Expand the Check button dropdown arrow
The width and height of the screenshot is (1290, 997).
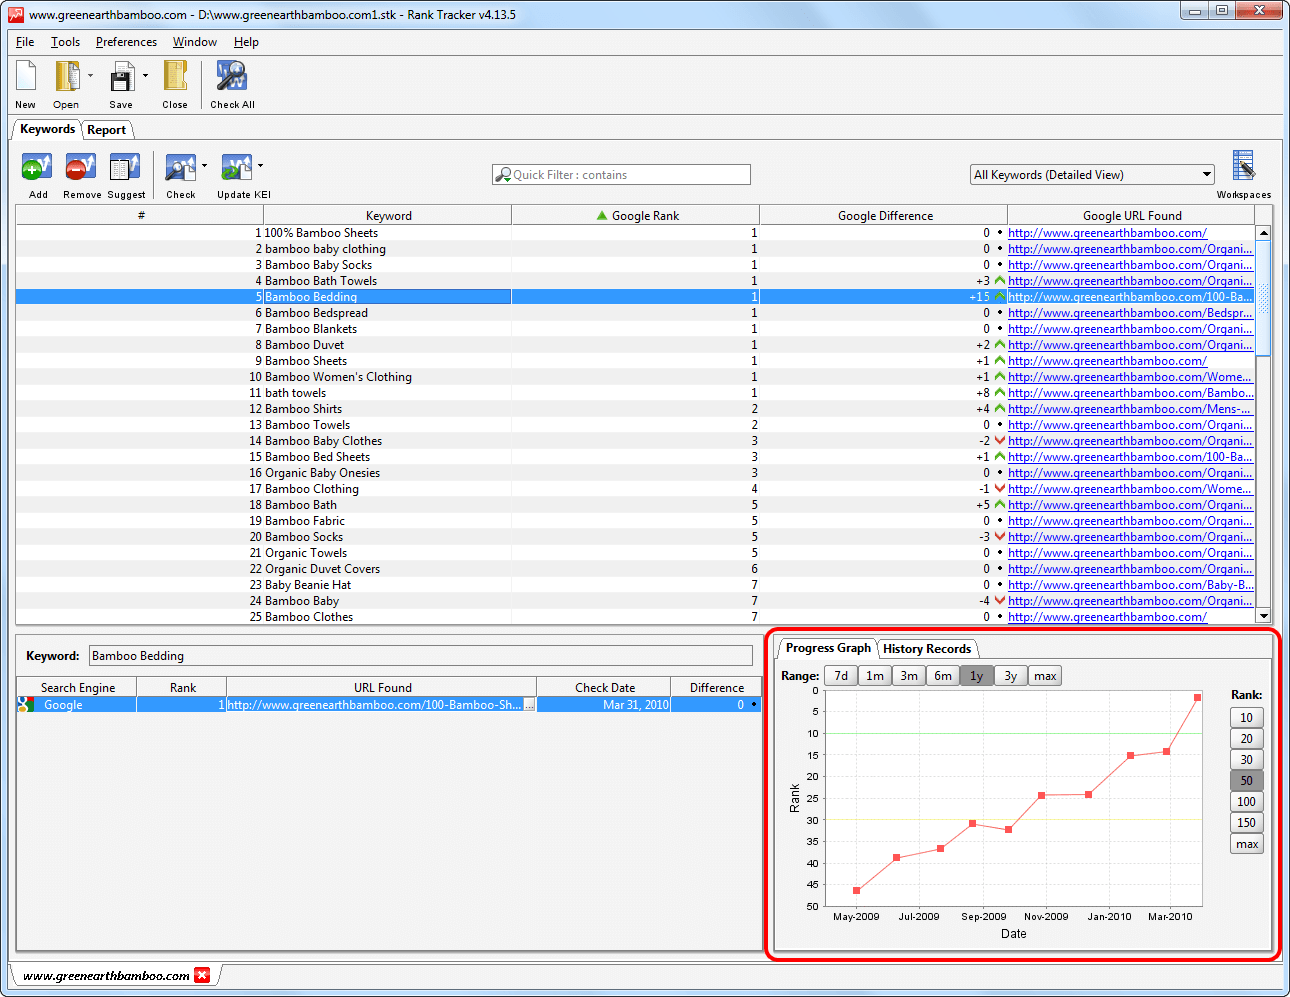click(x=204, y=166)
